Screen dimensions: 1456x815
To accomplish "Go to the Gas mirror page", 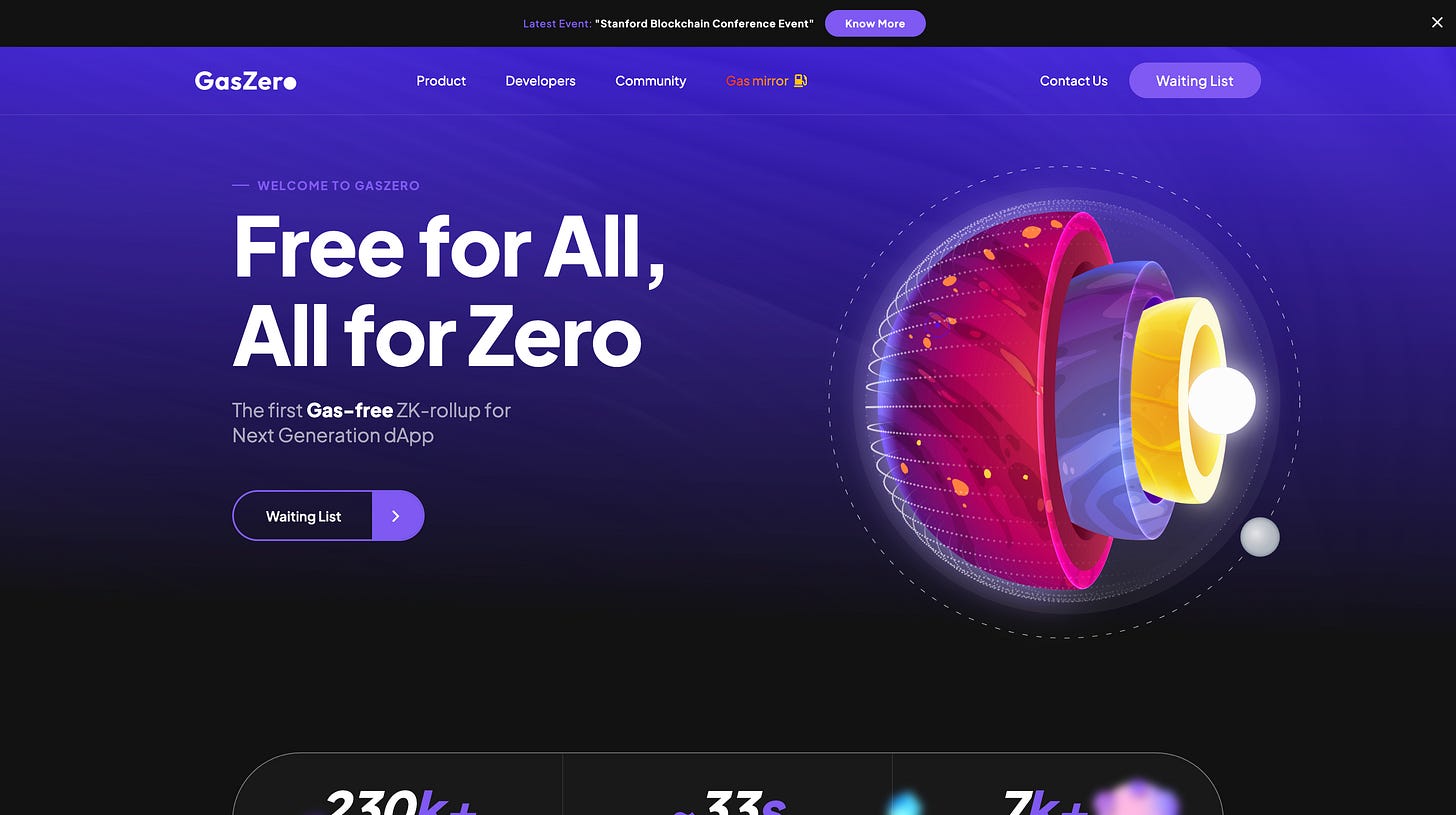I will (x=757, y=81).
